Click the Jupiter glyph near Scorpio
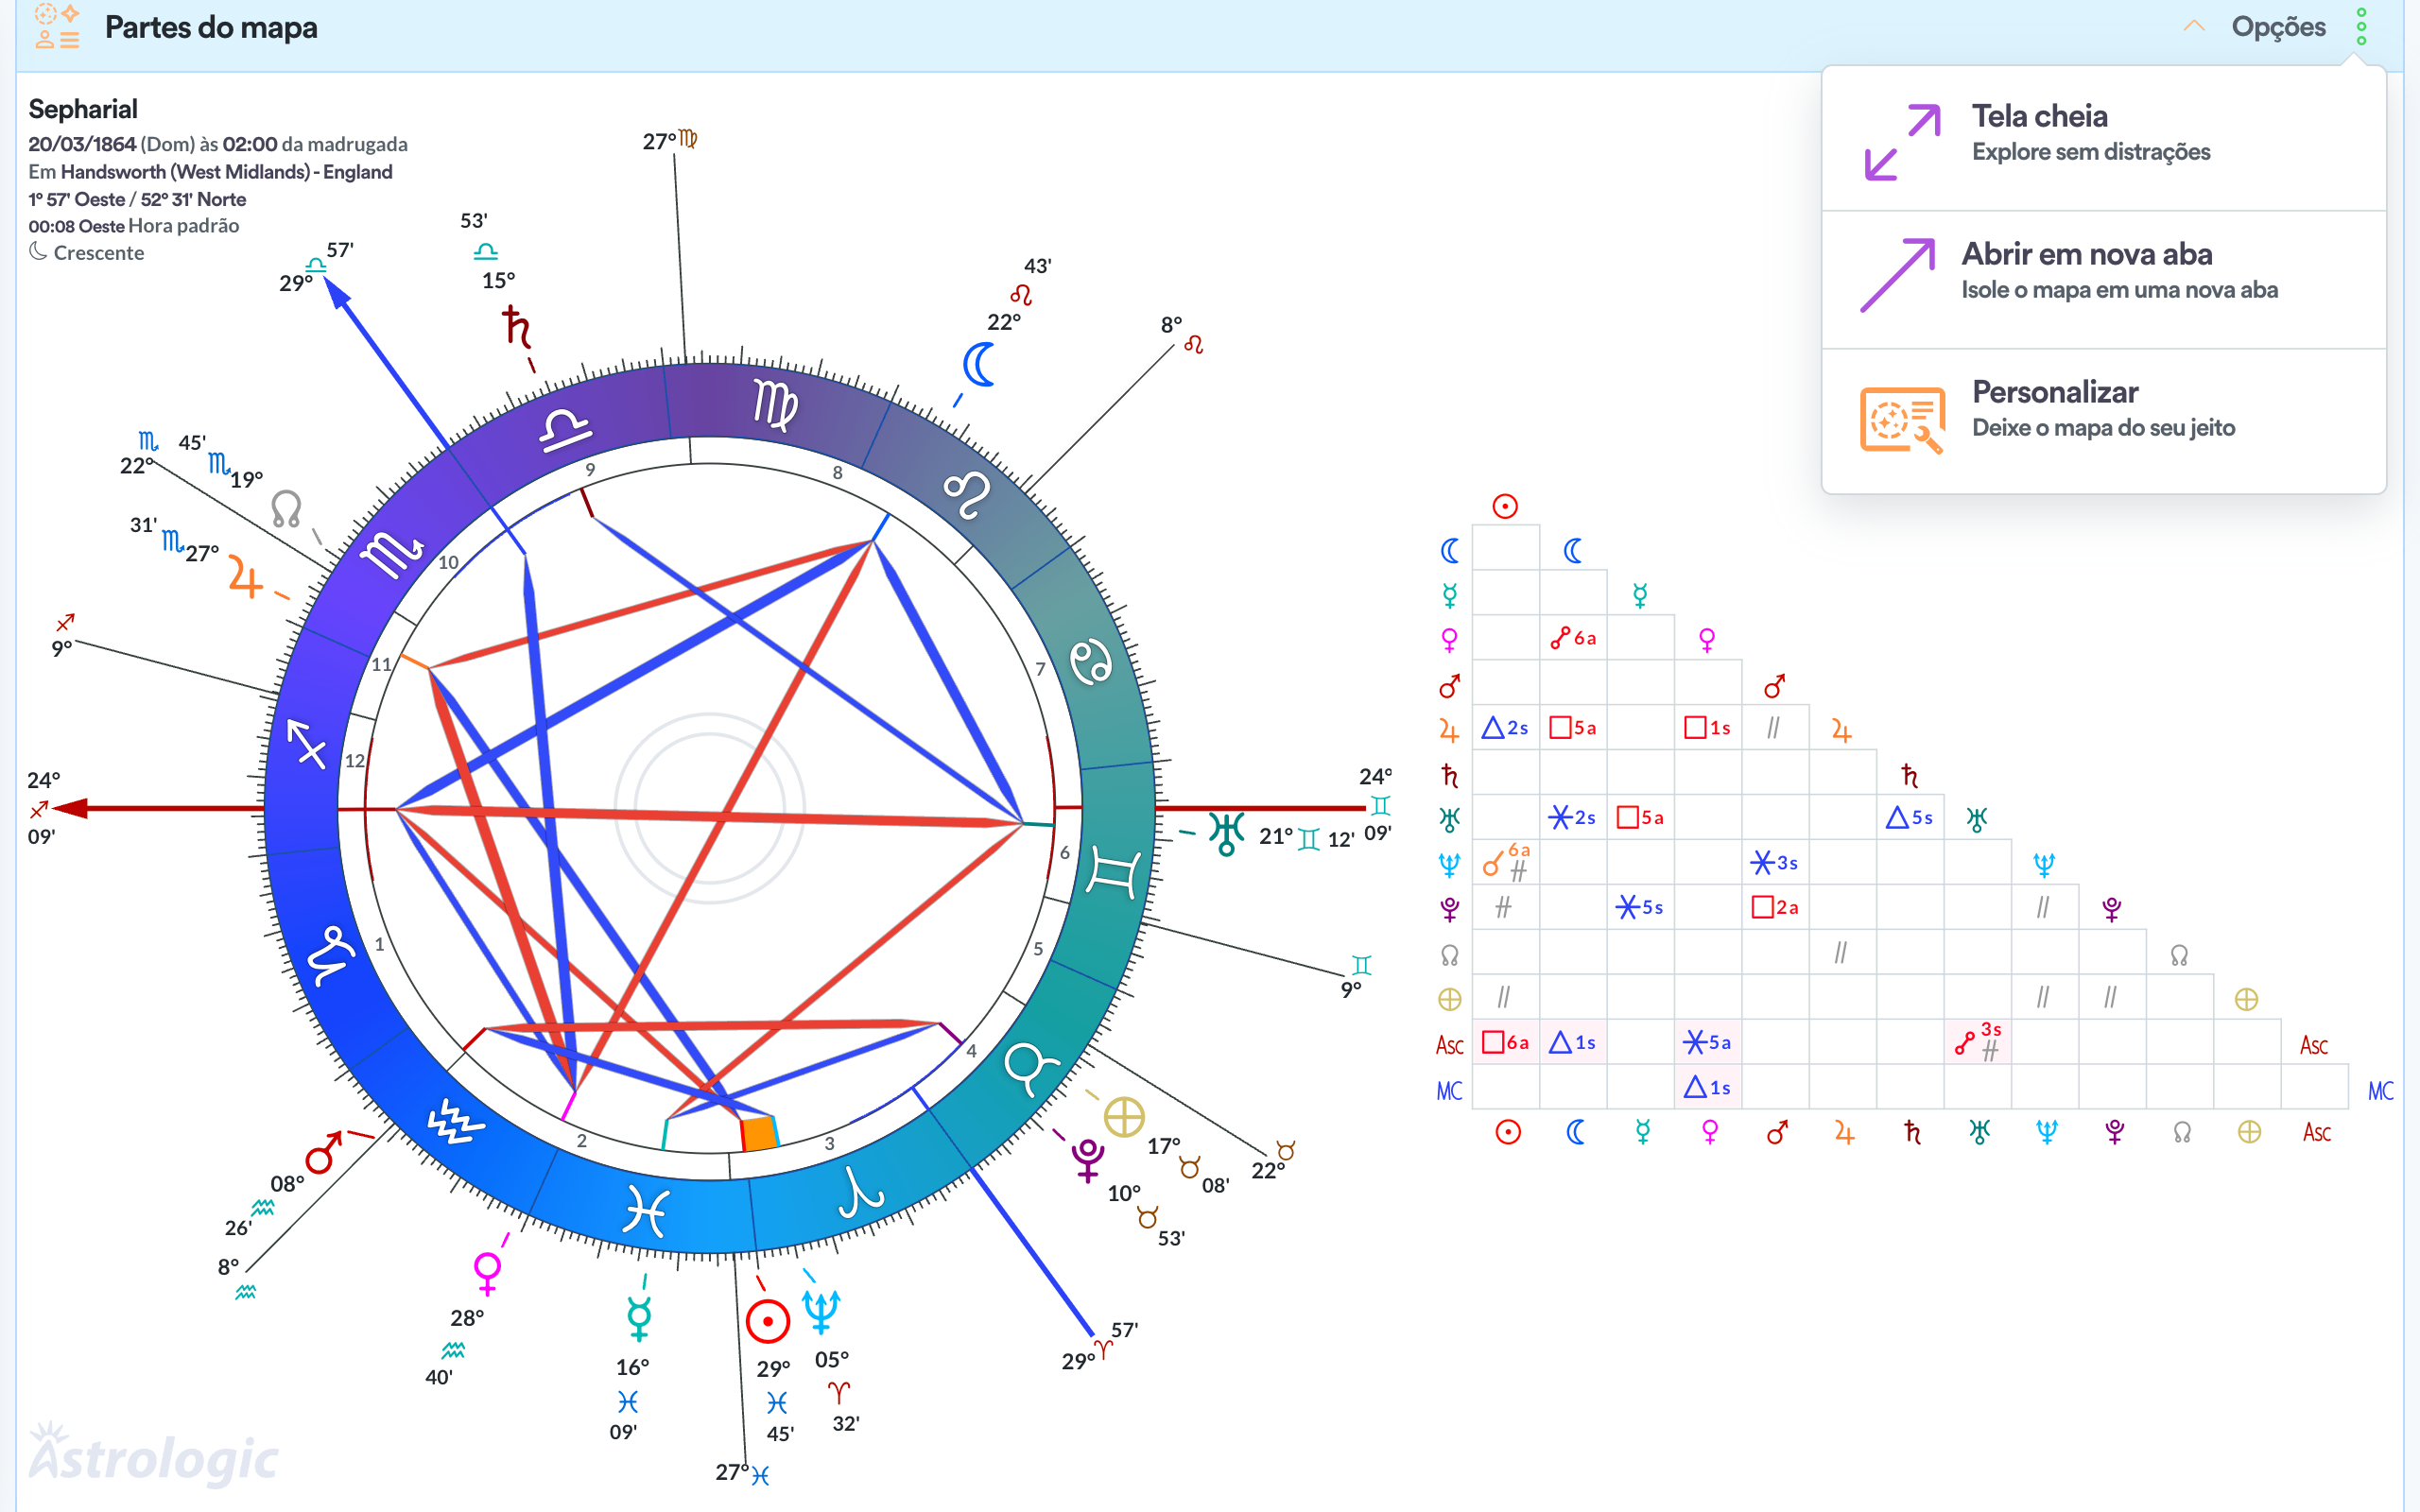The width and height of the screenshot is (2420, 1512). [x=244, y=577]
